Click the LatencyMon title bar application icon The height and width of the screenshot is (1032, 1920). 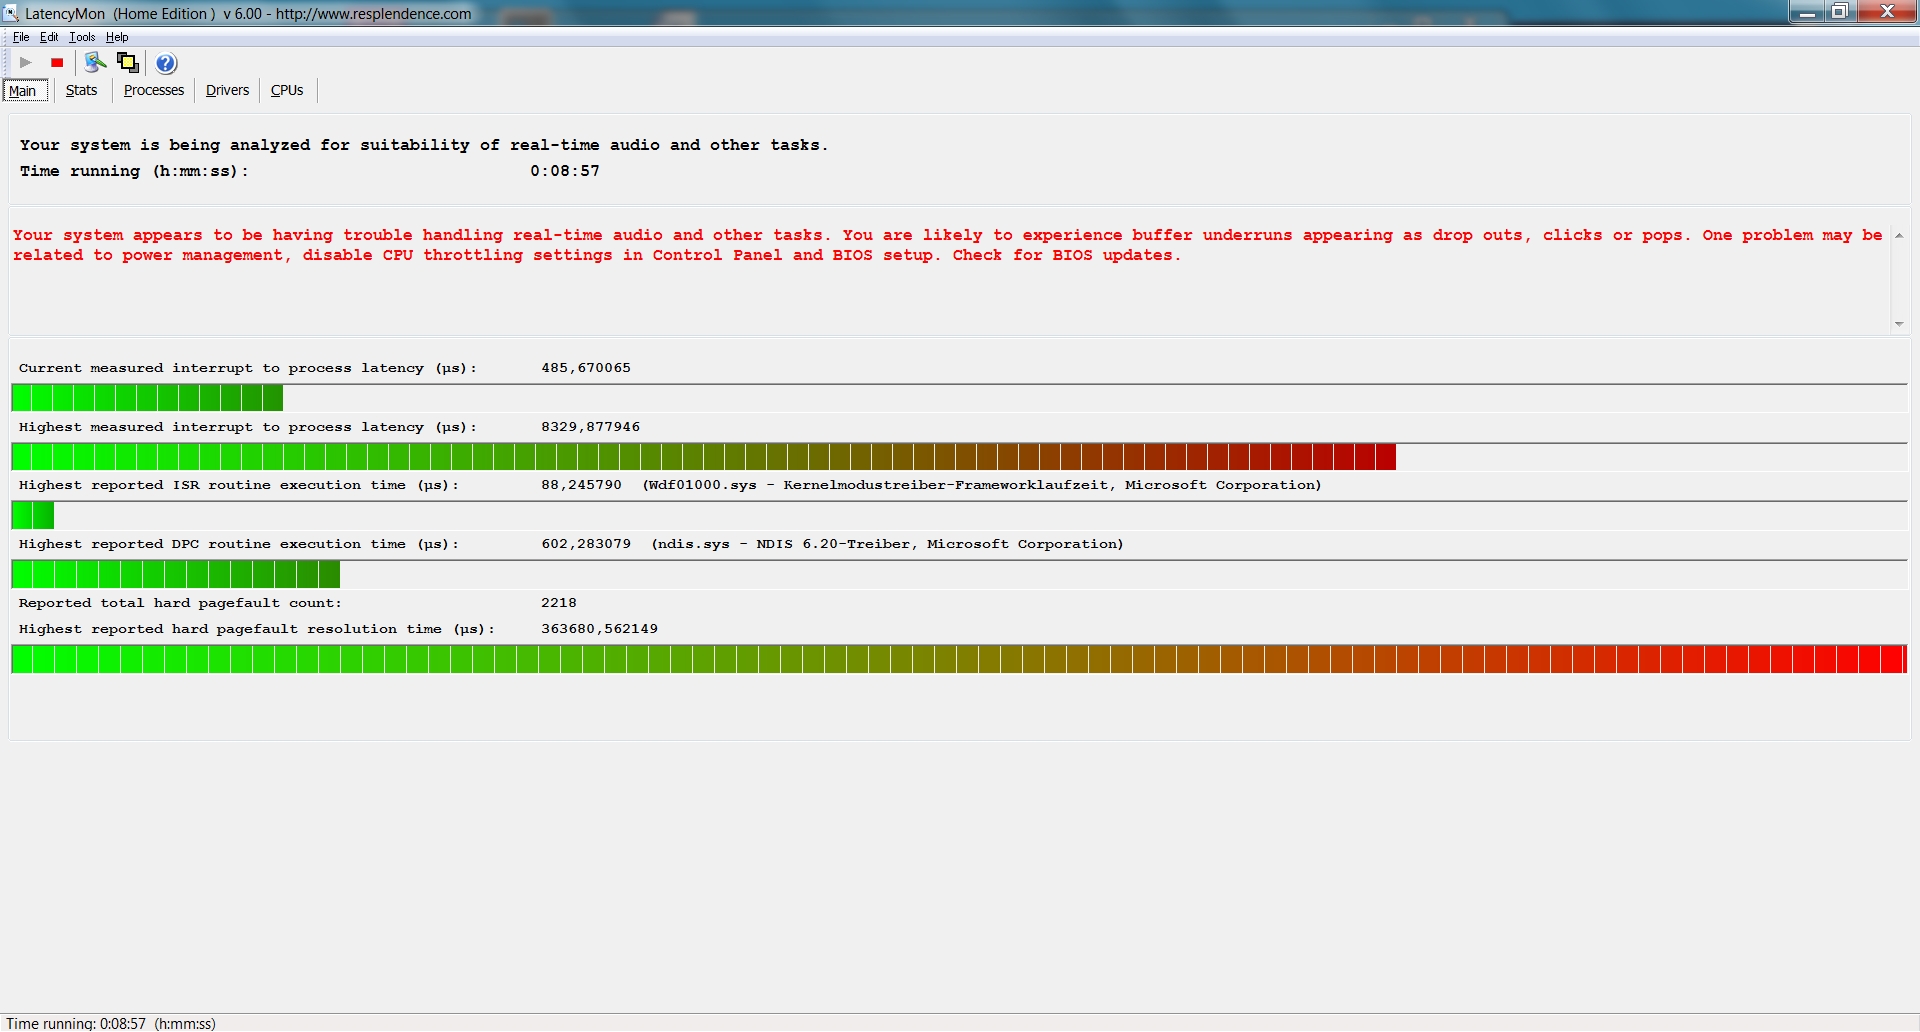(x=11, y=13)
